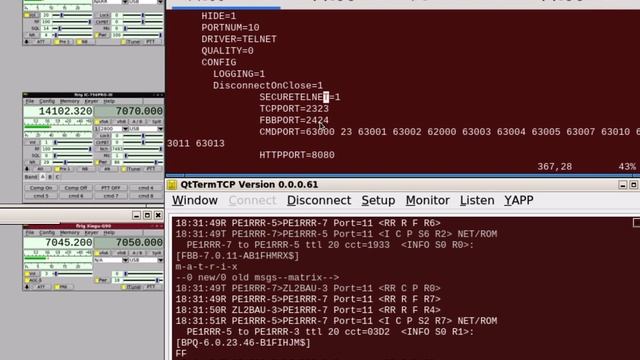Open USB mode dropdown in IC-756PRO window
The width and height of the screenshot is (640, 360).
tap(146, 129)
